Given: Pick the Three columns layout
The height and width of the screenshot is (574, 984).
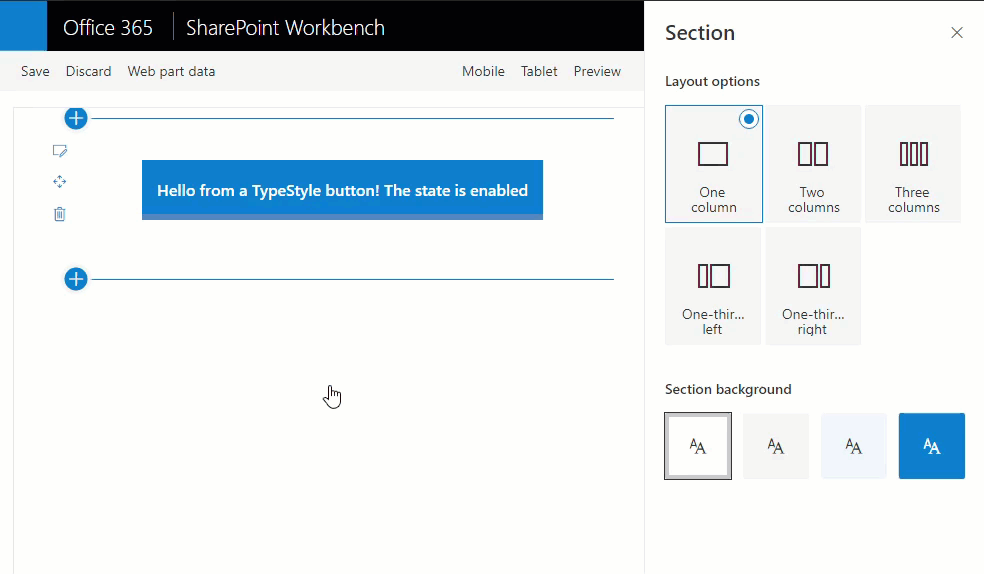Looking at the screenshot, I should pyautogui.click(x=913, y=164).
